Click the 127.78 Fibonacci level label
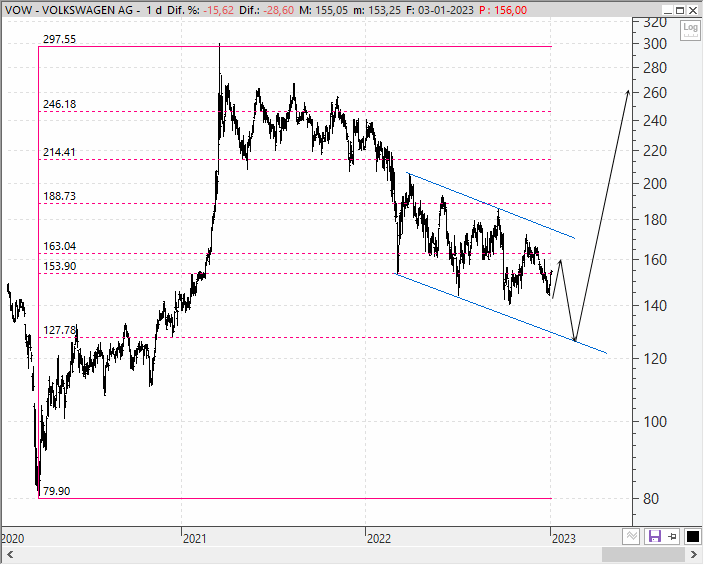704x565 pixels. [59, 330]
